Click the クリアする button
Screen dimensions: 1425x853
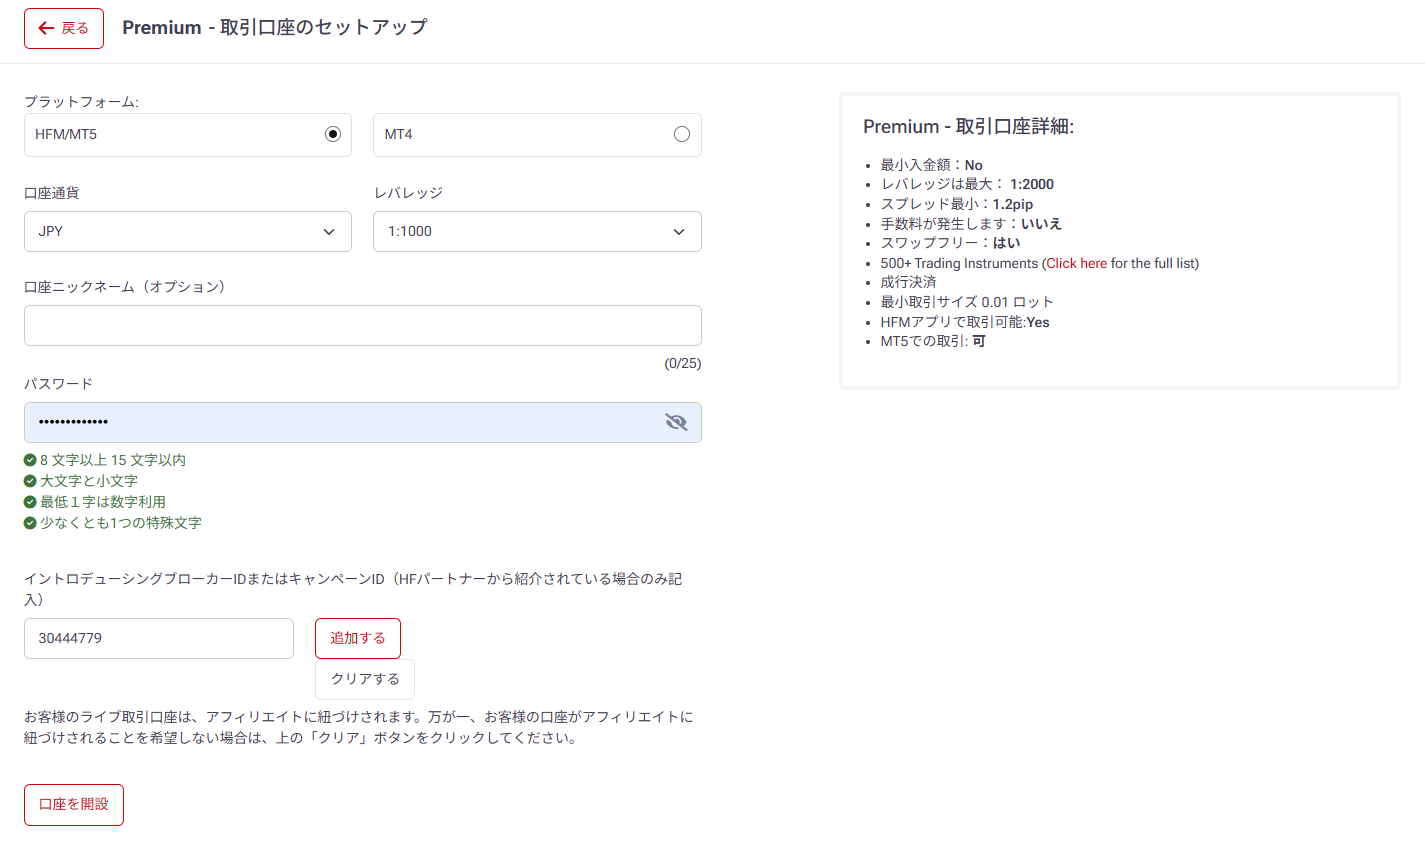point(365,679)
